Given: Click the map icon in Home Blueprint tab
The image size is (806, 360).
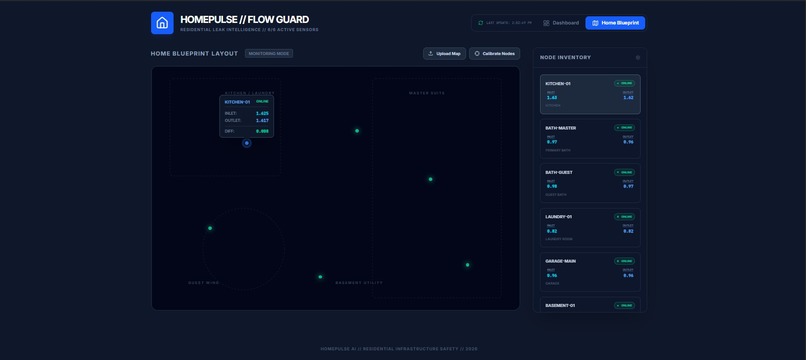Looking at the screenshot, I should 595,23.
